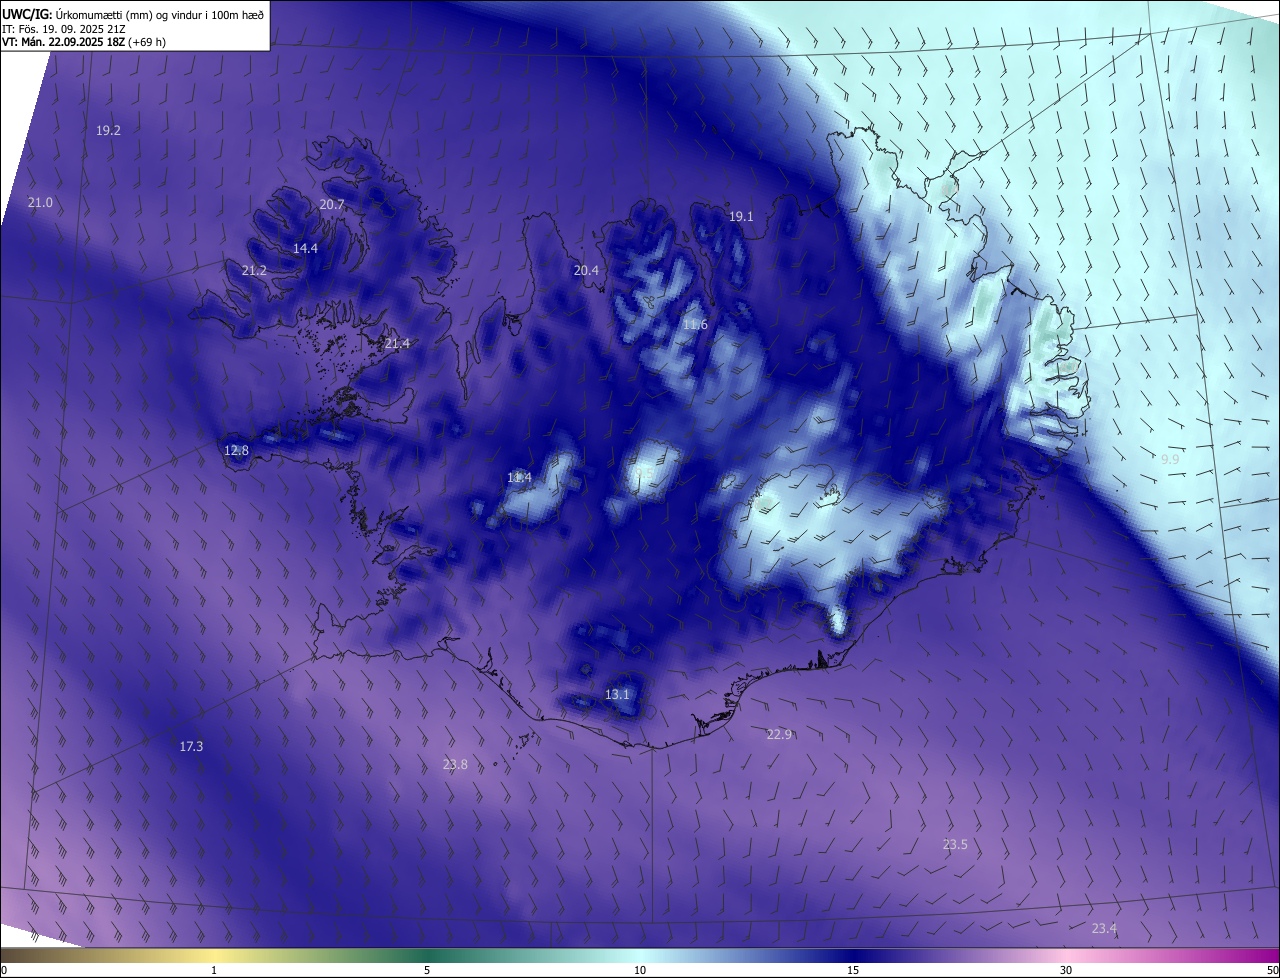The width and height of the screenshot is (1280, 978).
Task: Click the 9.5 value label
Action: pyautogui.click(x=645, y=474)
